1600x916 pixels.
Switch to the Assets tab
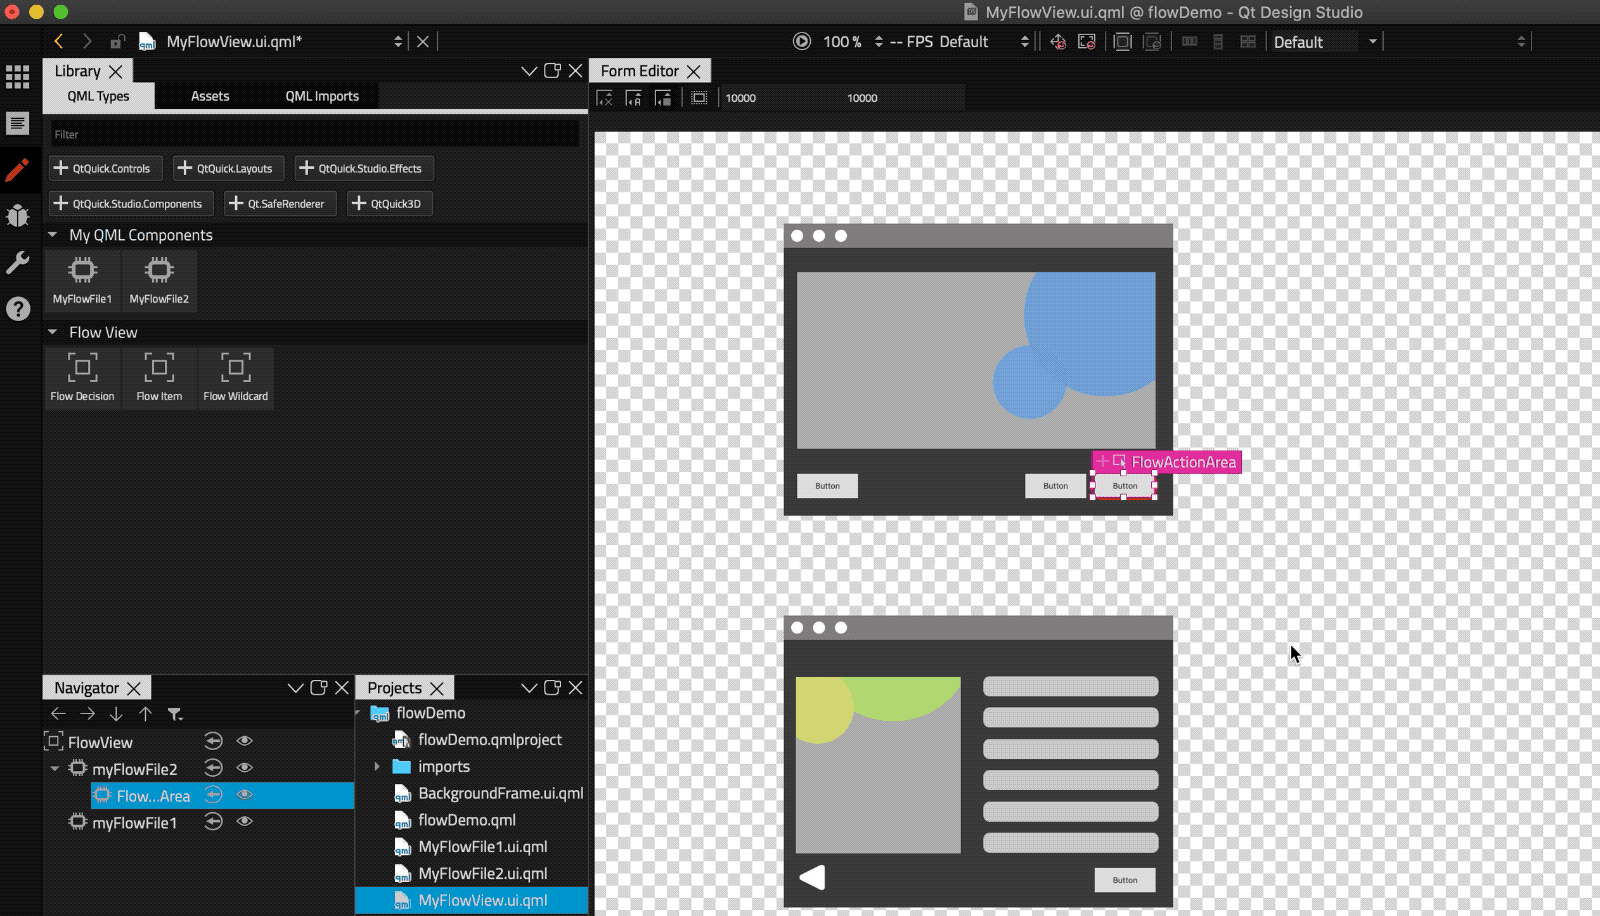(210, 96)
